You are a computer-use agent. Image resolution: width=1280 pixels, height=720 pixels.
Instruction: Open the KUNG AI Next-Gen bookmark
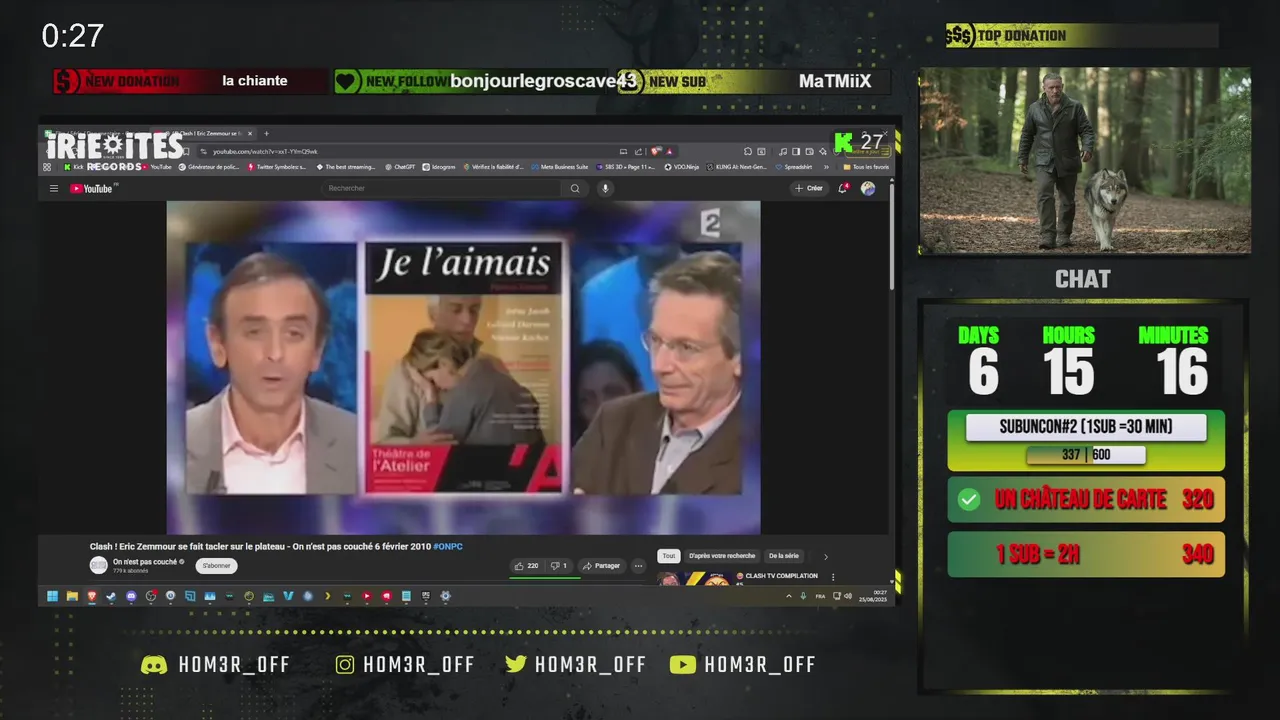tap(737, 167)
